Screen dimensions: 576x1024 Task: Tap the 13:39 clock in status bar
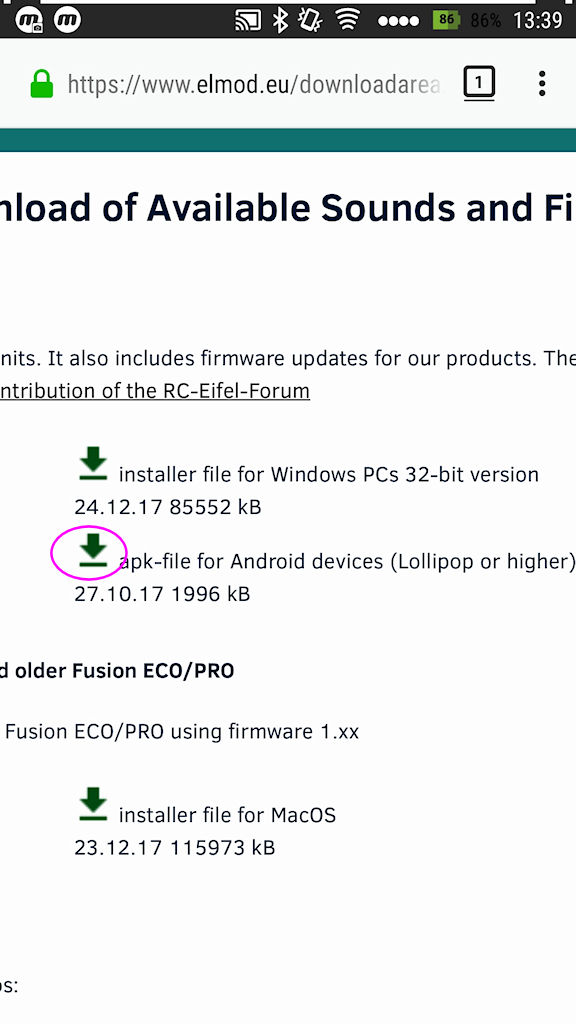pos(537,20)
